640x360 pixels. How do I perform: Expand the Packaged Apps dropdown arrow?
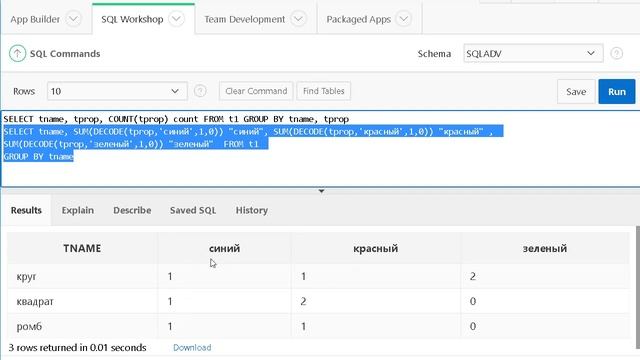403,19
